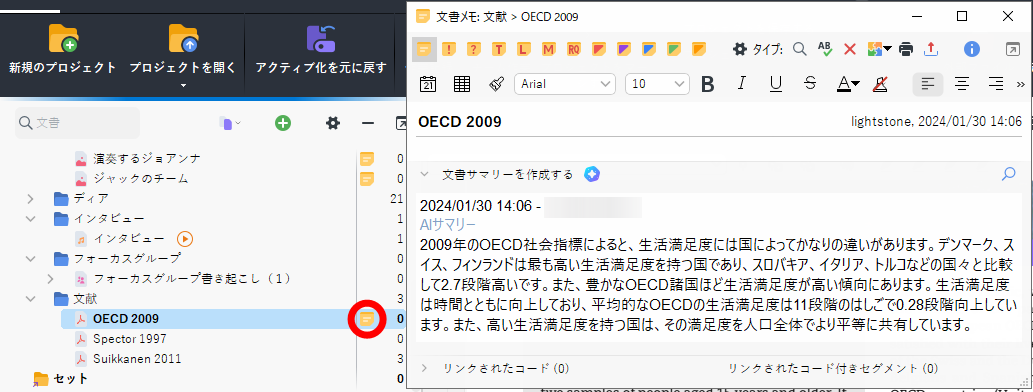Toggle underline formatting
The width and height of the screenshot is (1033, 392).
pyautogui.click(x=776, y=84)
